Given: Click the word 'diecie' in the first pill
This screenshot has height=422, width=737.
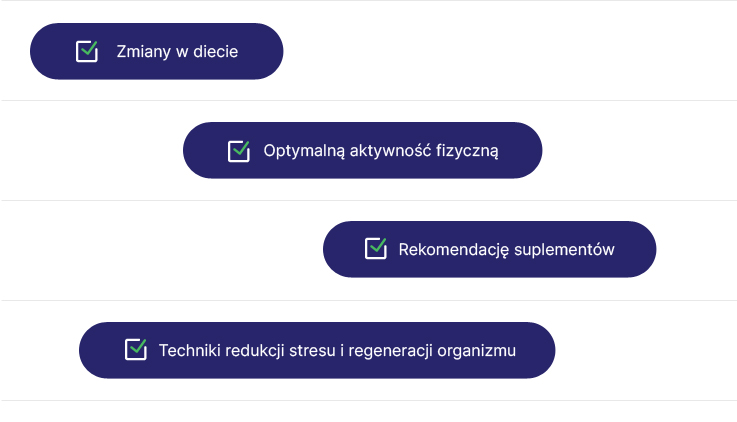Looking at the screenshot, I should click(215, 51).
